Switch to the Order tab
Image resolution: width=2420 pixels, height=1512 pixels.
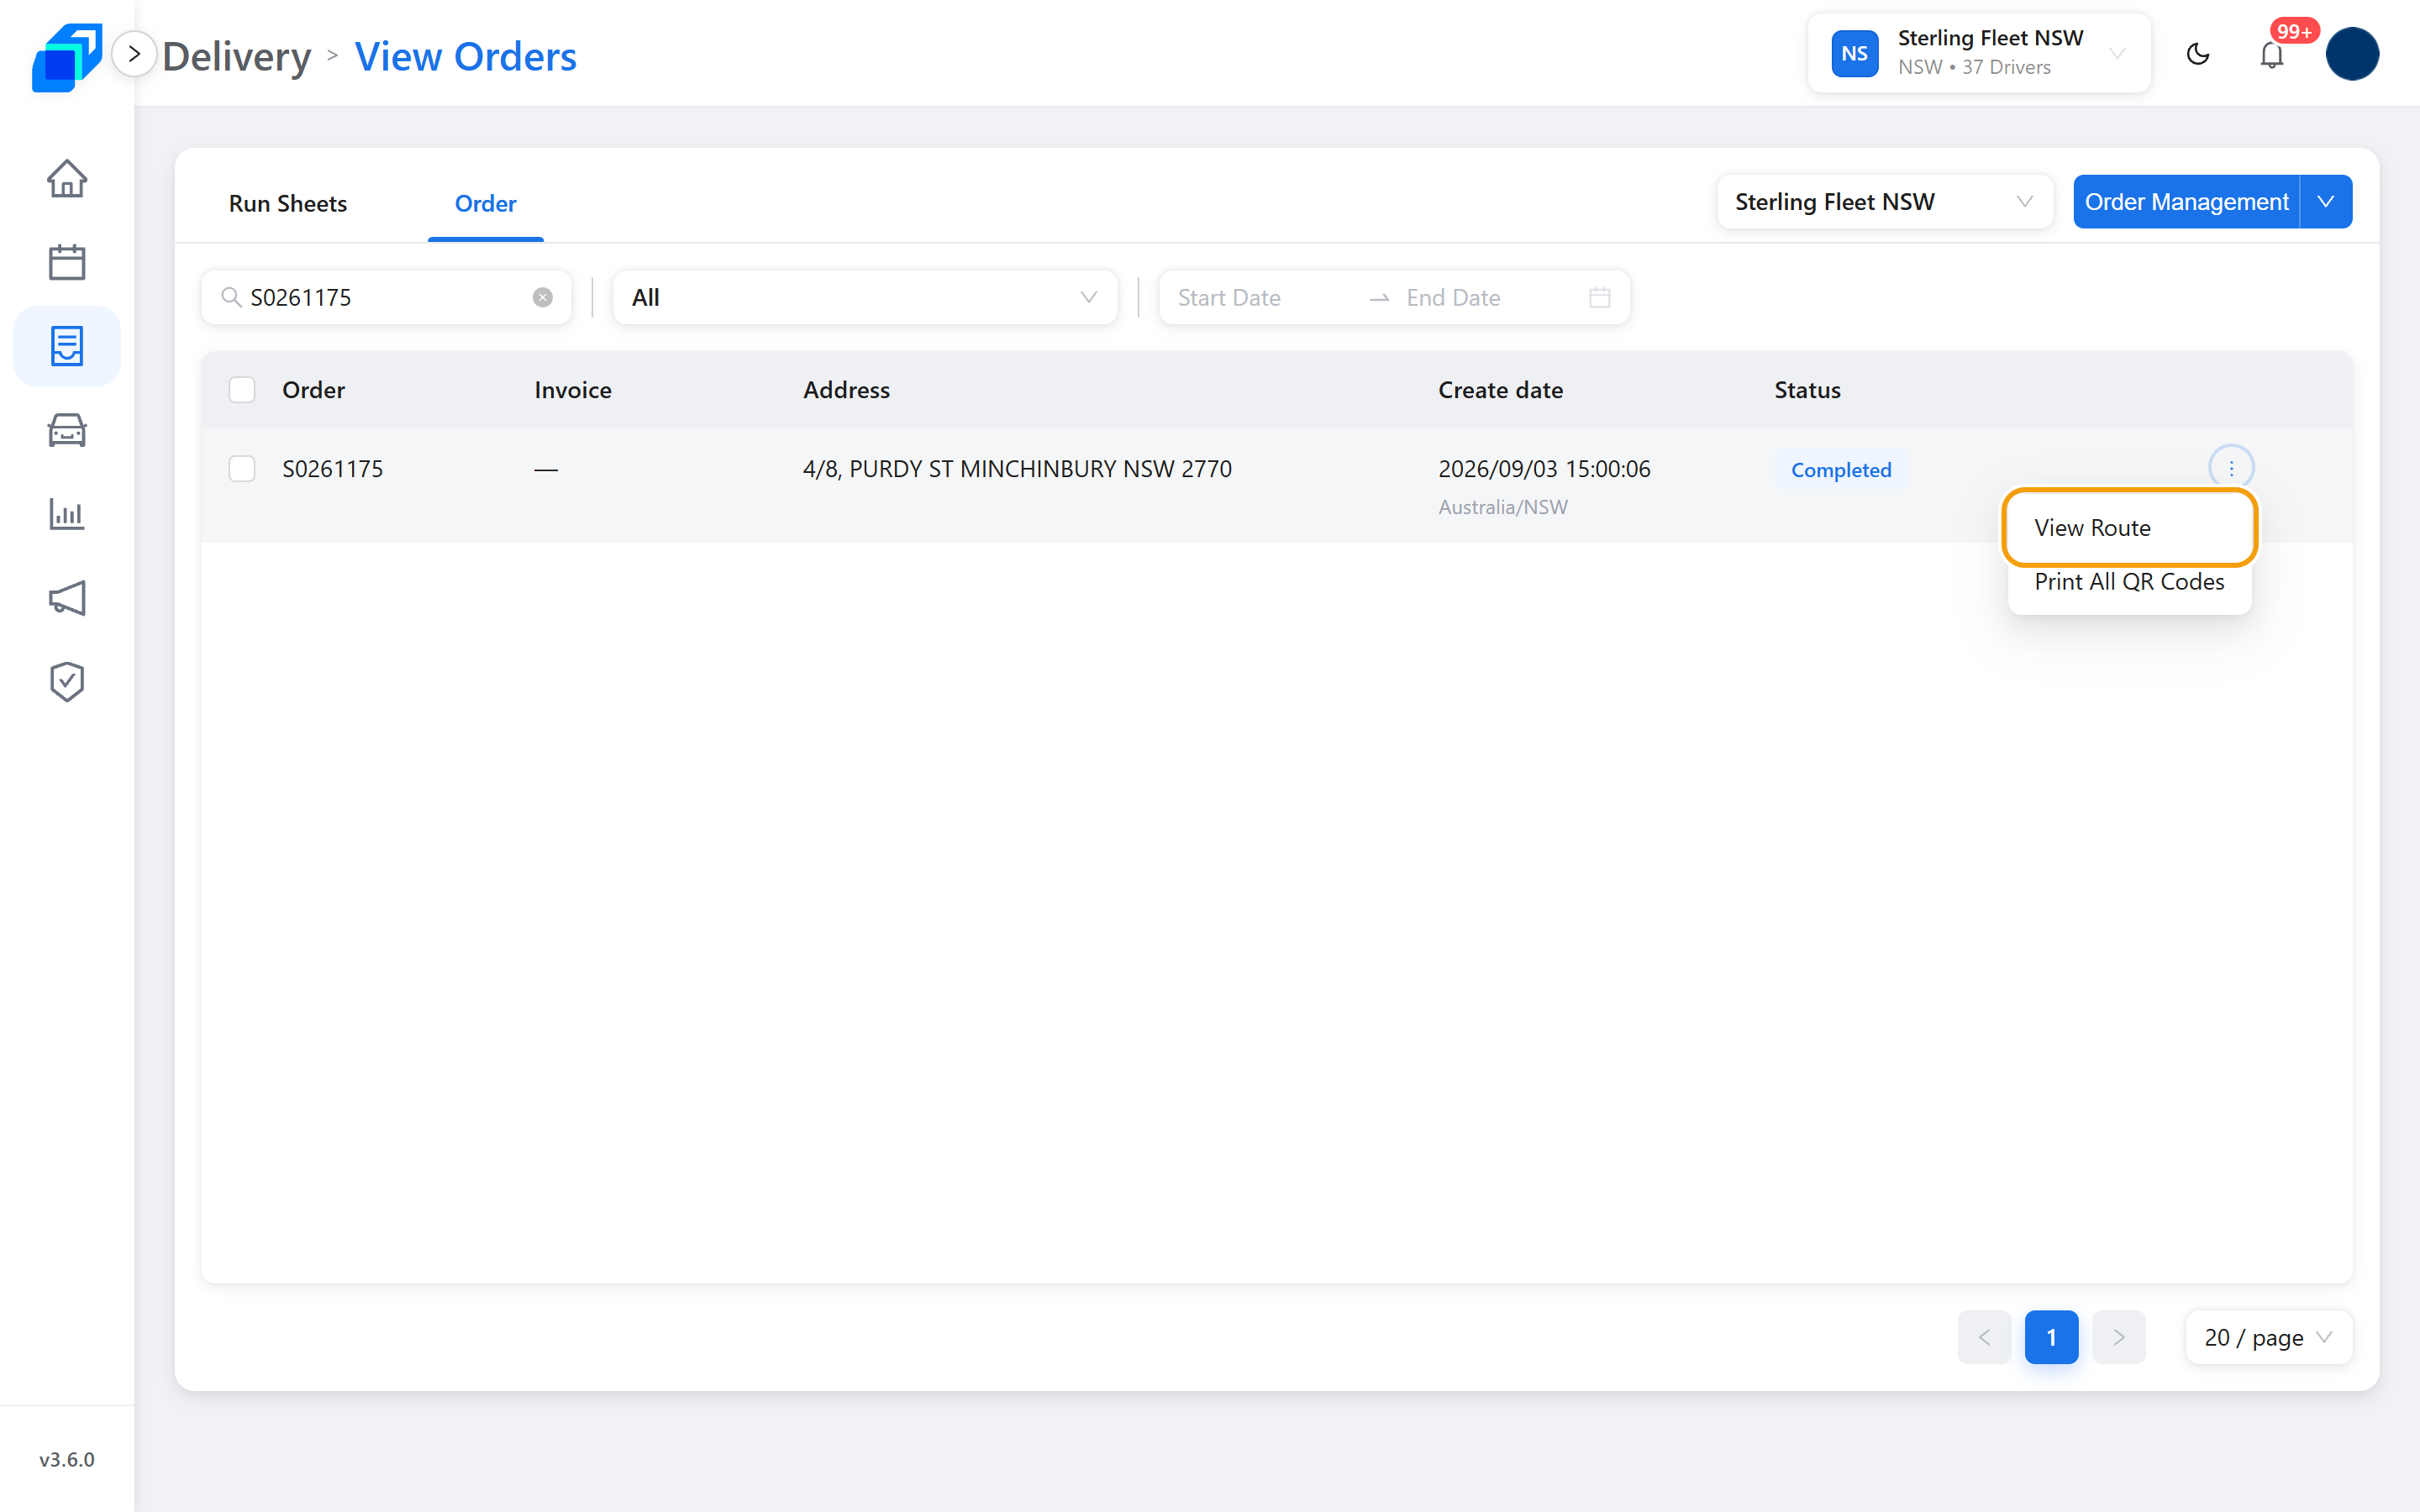(x=485, y=203)
